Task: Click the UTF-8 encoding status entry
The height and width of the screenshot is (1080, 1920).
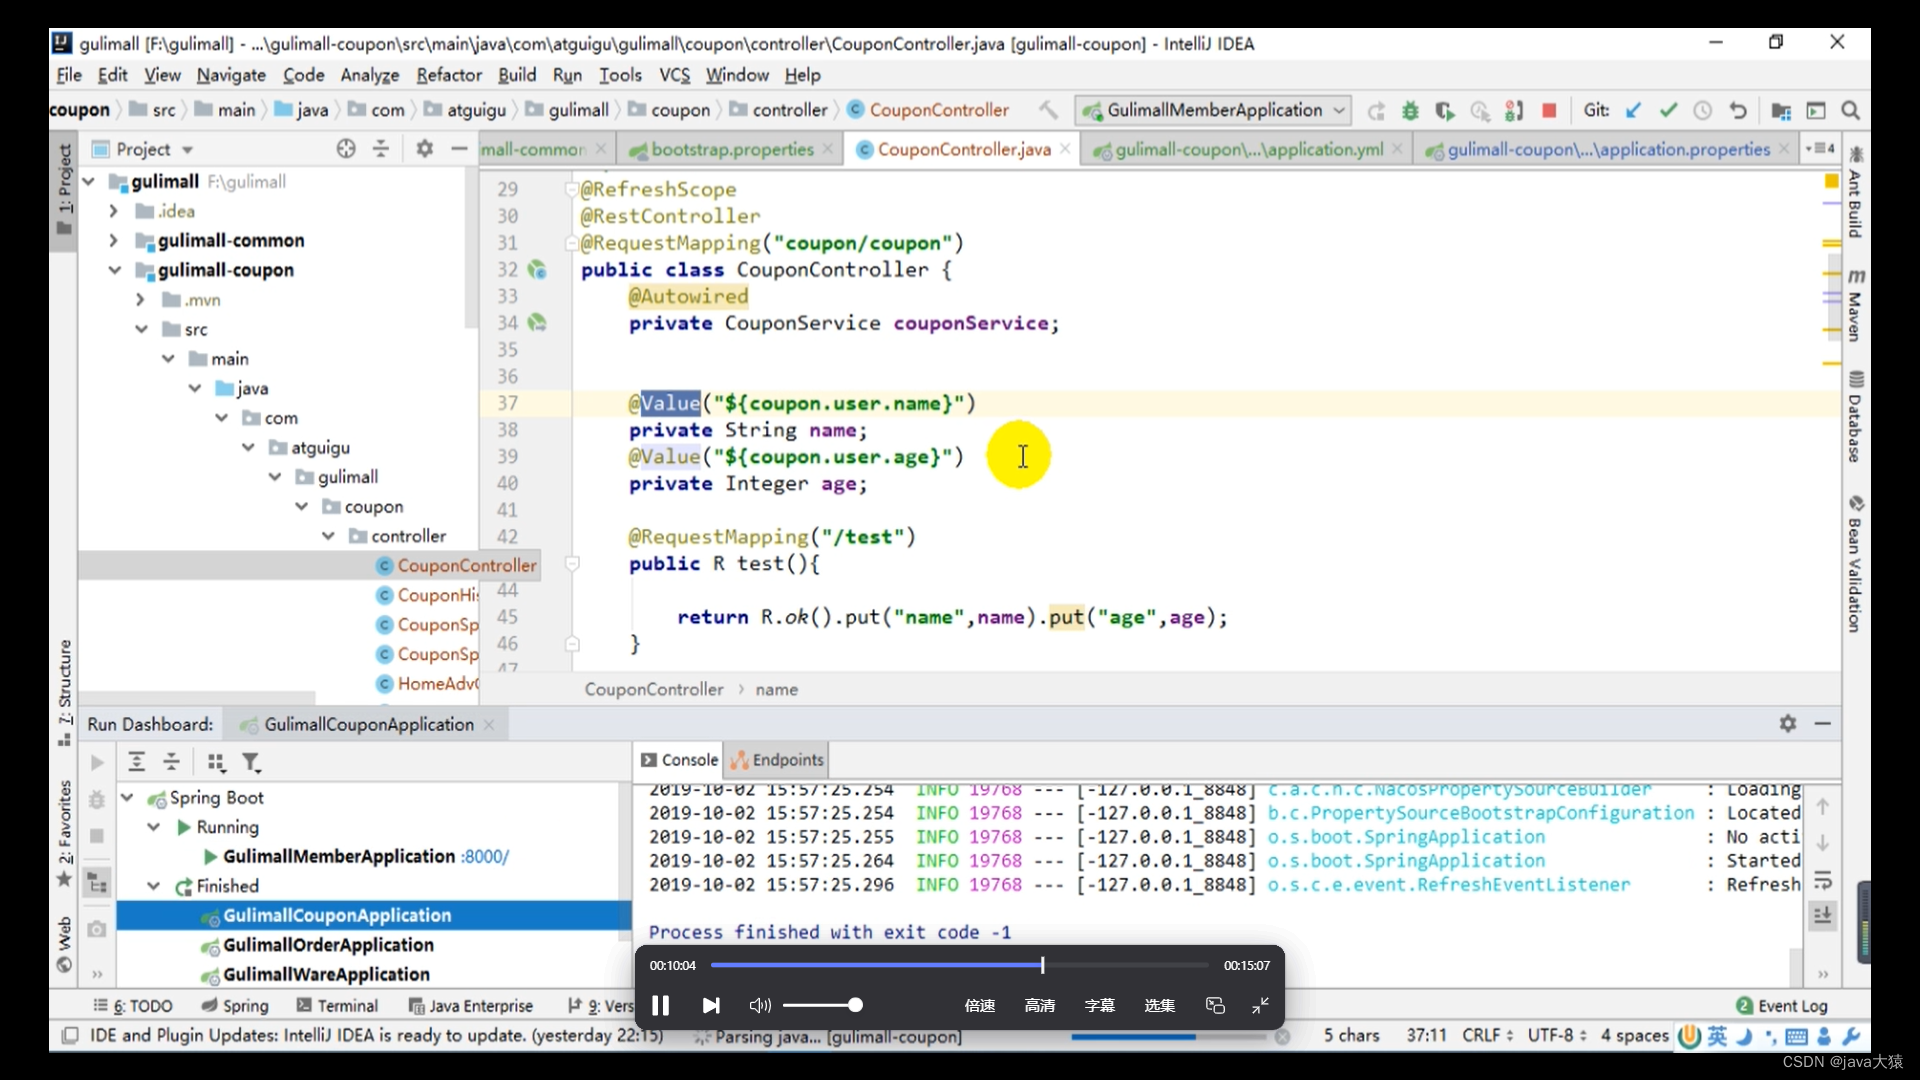Action: pyautogui.click(x=1556, y=1036)
